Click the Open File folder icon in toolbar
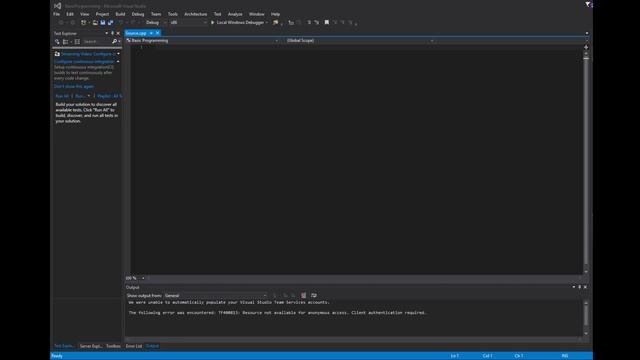Viewport: 640px width, 360px height. [95, 22]
